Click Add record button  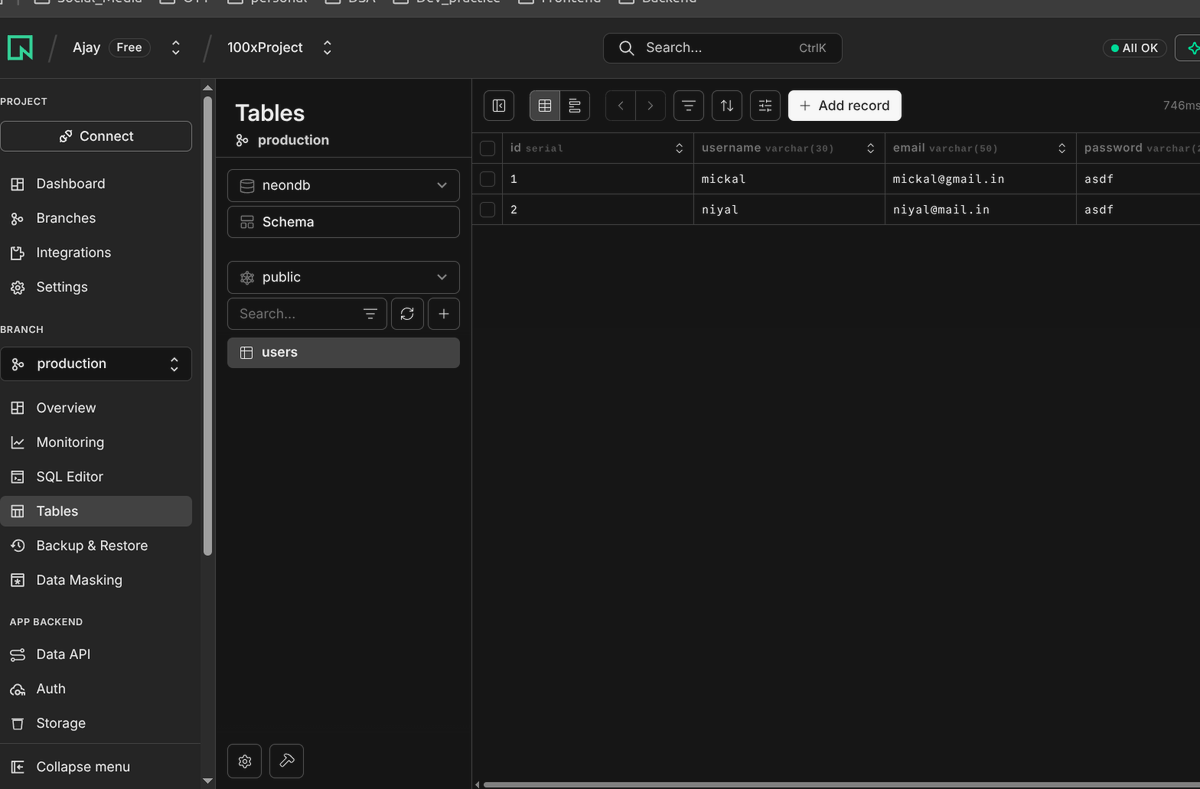845,105
